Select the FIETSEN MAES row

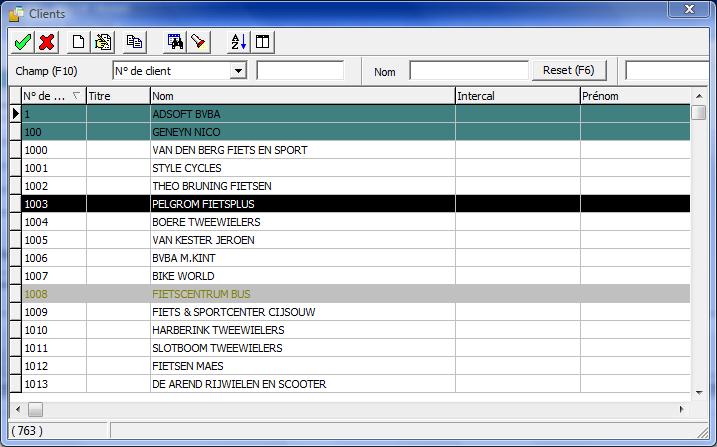pos(356,366)
